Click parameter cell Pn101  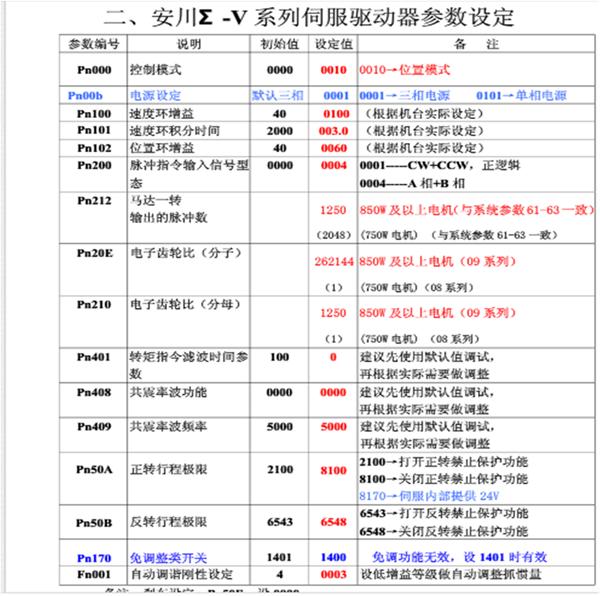94,130
